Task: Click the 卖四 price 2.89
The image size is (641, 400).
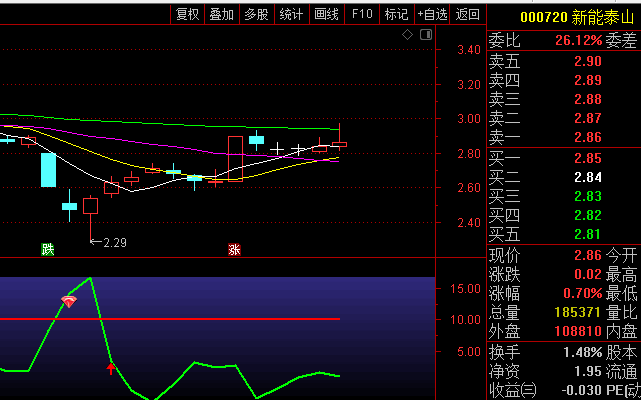Action: click(x=588, y=80)
